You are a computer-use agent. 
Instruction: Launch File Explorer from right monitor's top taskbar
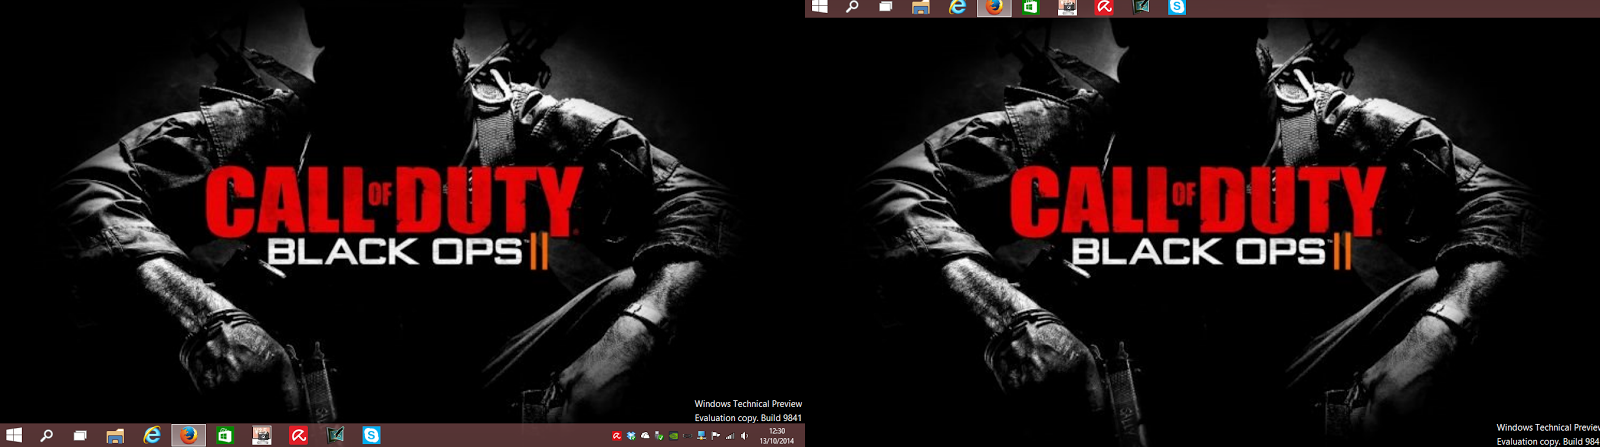[921, 7]
